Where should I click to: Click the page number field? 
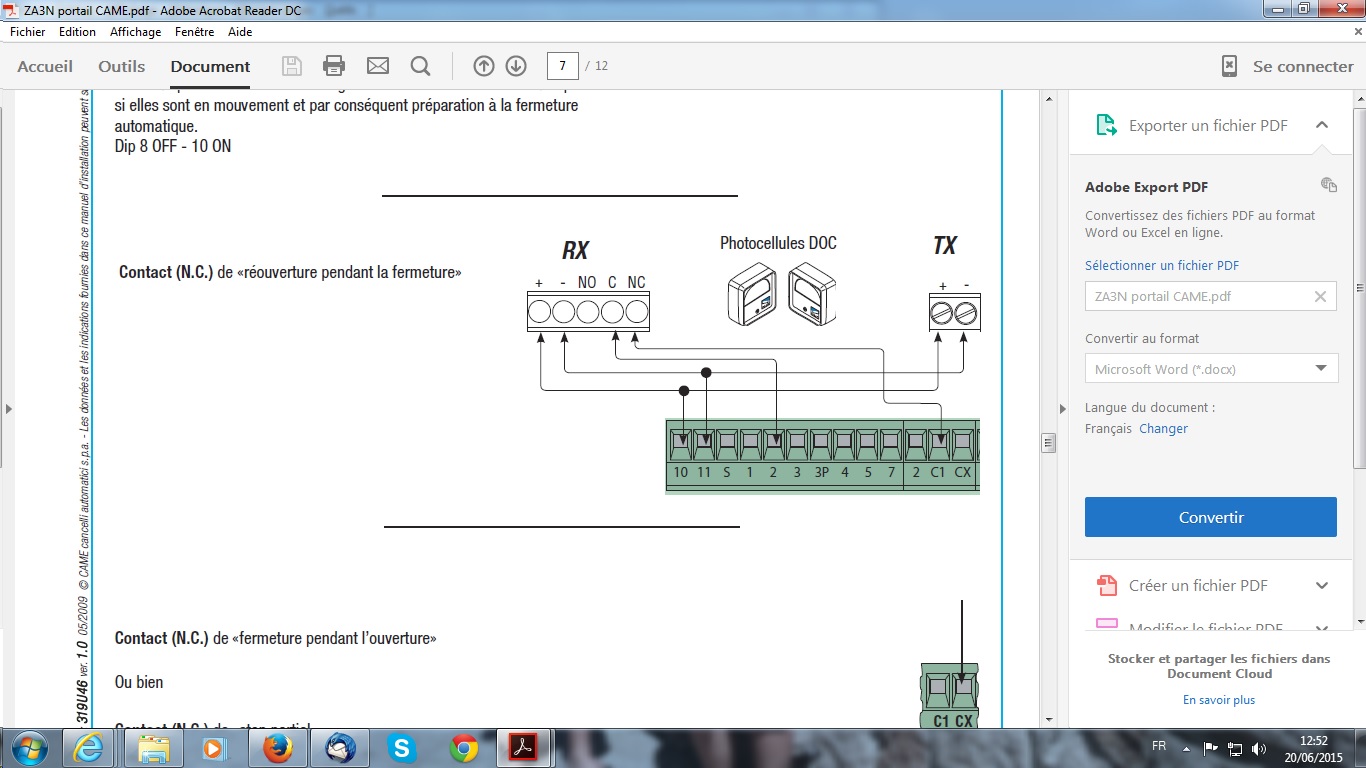[563, 66]
